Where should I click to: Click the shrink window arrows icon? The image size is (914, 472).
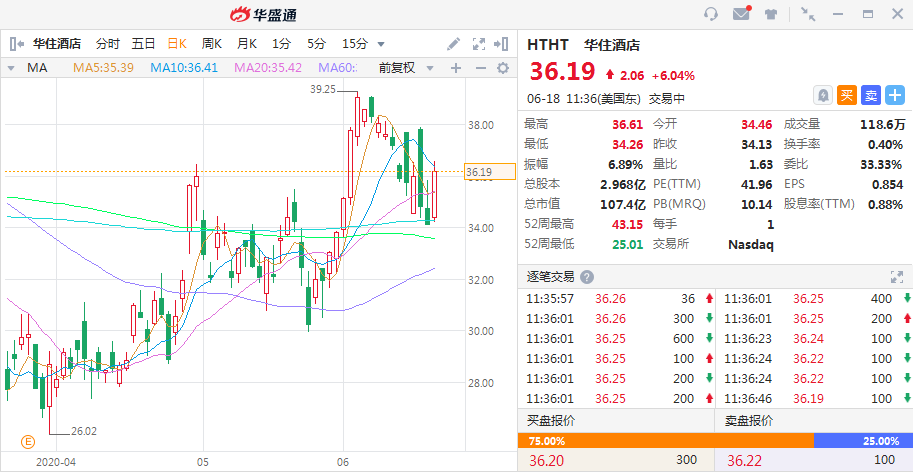point(808,14)
